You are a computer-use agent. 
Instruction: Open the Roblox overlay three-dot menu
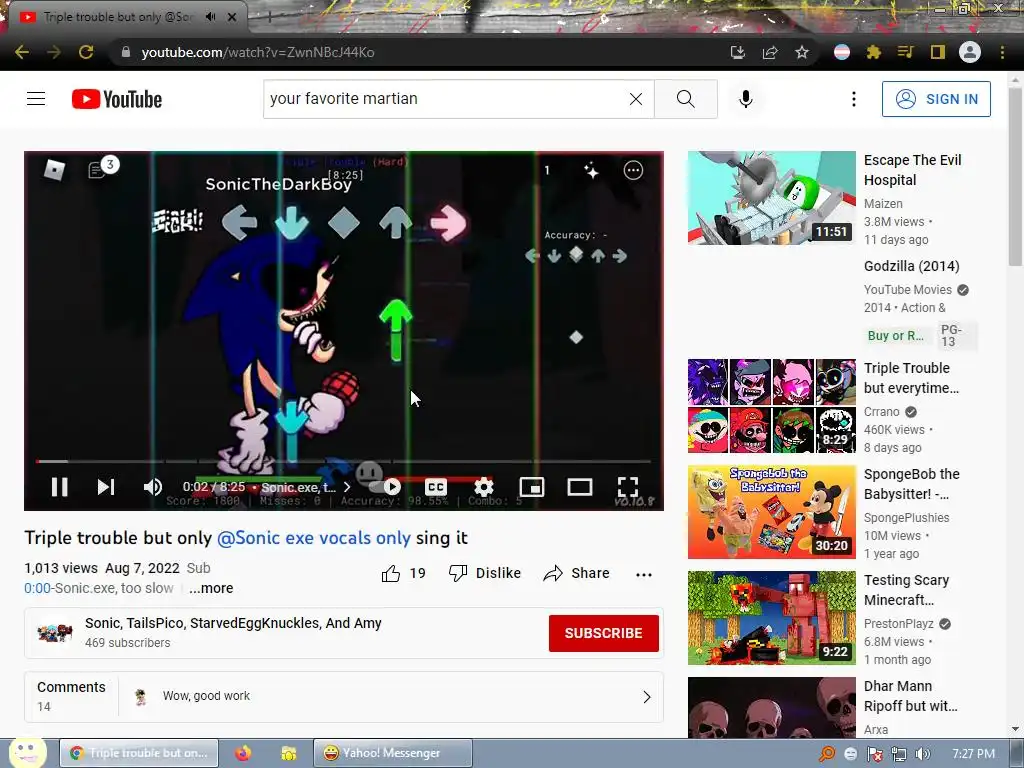tap(633, 170)
